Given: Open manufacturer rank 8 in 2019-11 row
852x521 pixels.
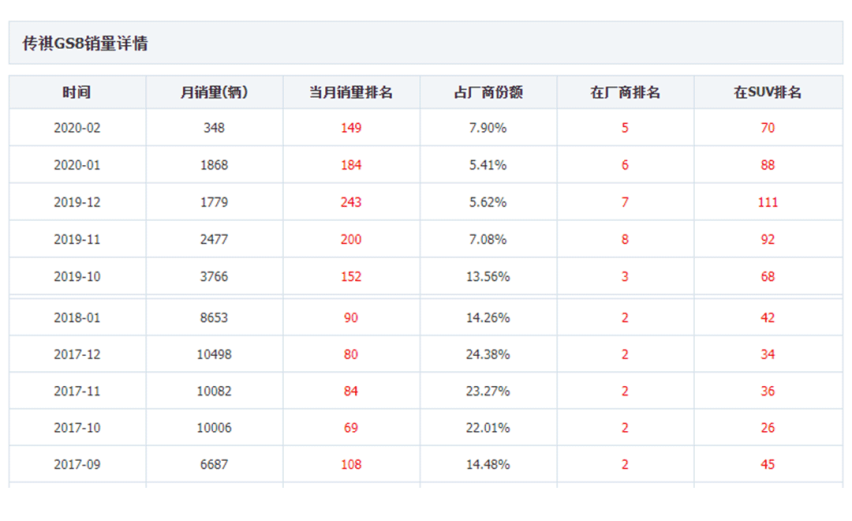Looking at the screenshot, I should [x=625, y=240].
